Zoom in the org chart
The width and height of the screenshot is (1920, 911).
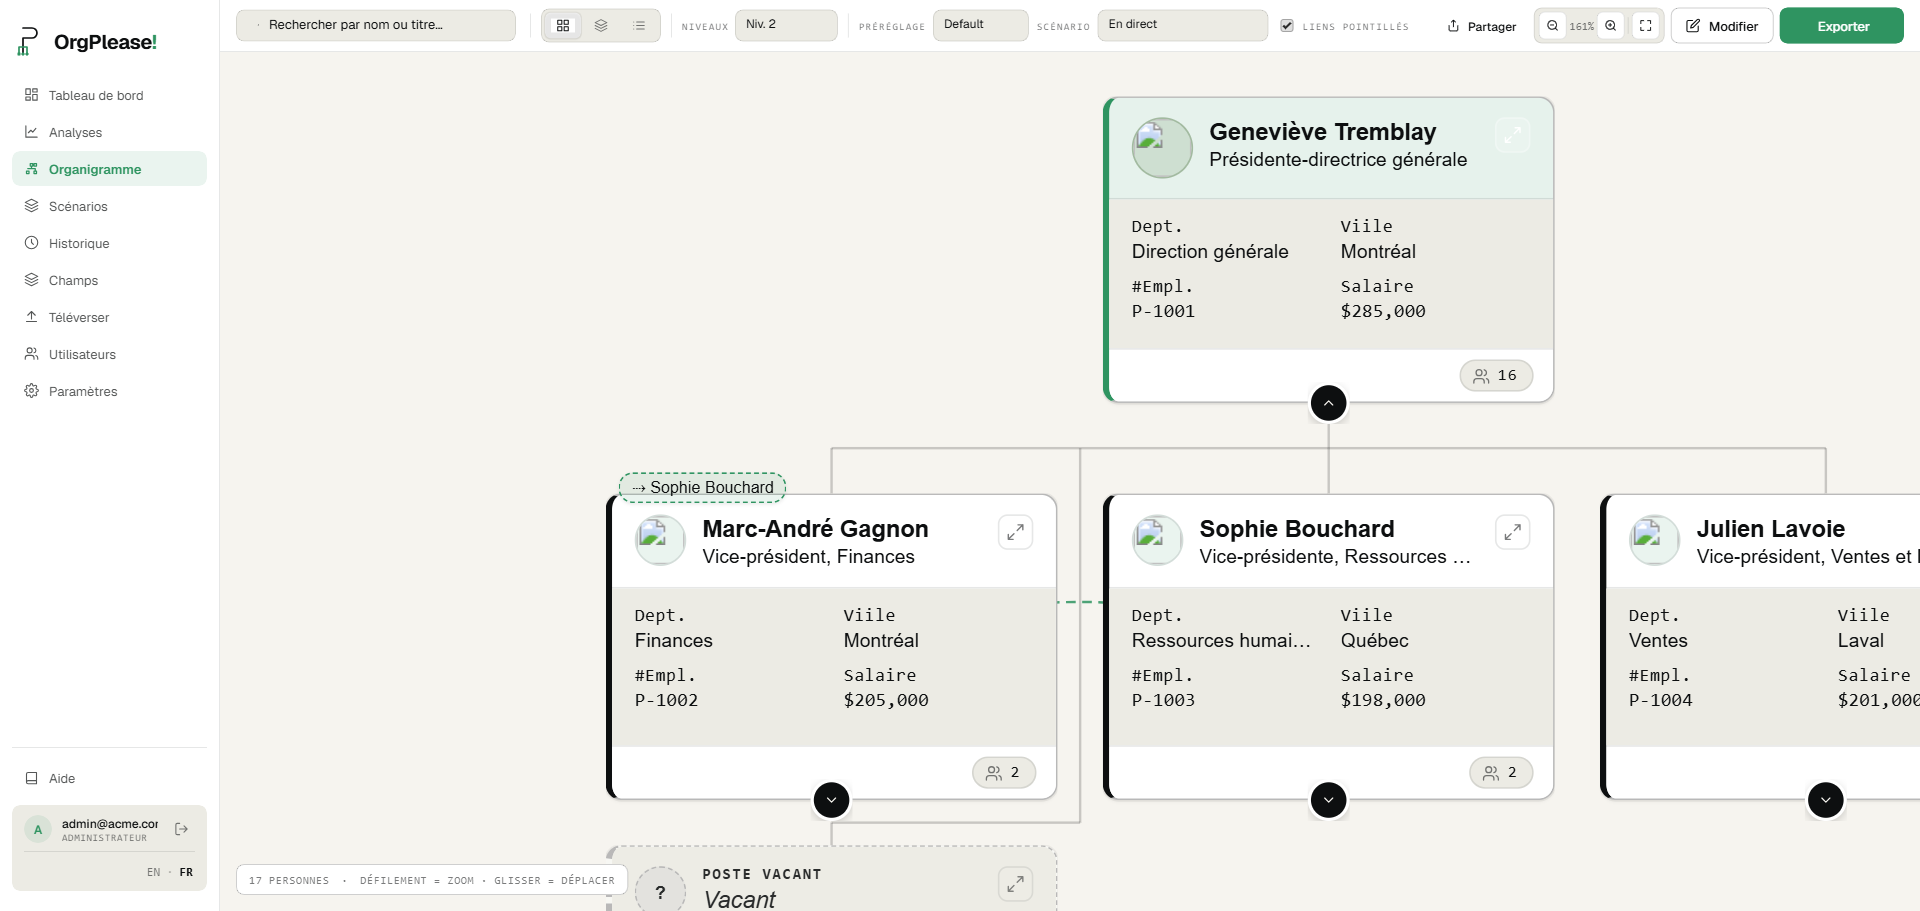click(x=1611, y=26)
